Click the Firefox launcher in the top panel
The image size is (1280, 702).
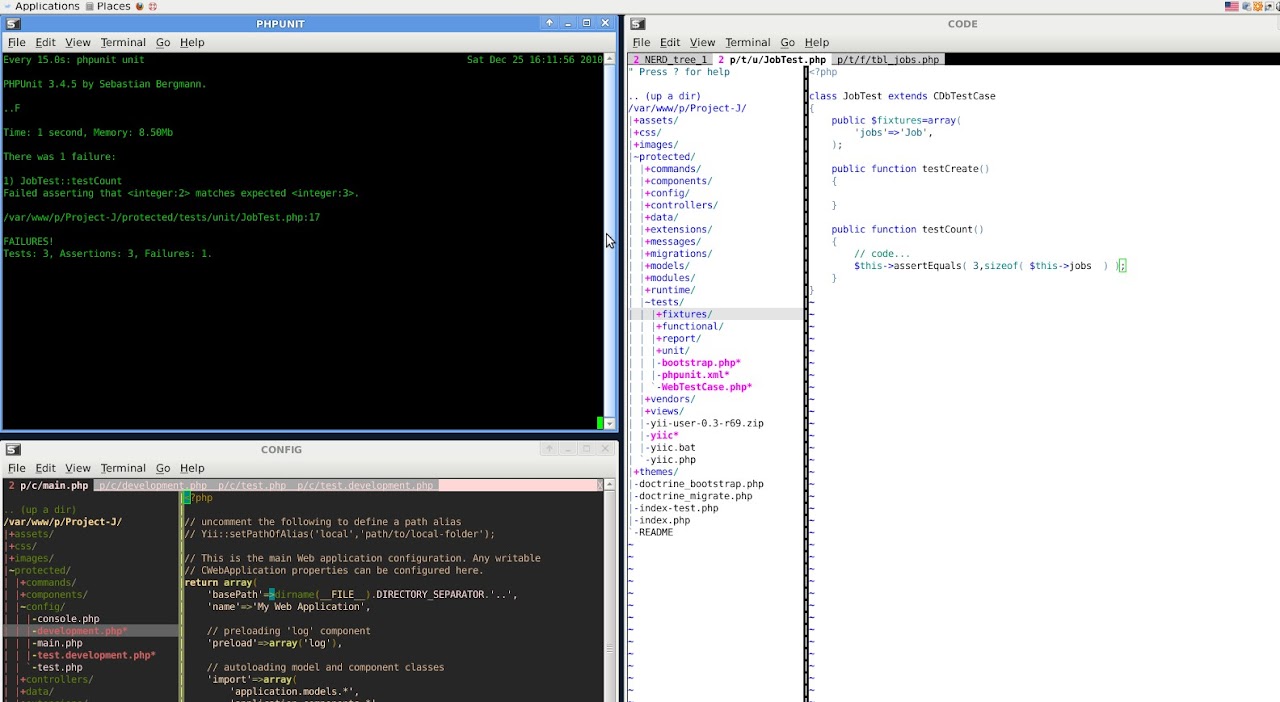(140, 6)
